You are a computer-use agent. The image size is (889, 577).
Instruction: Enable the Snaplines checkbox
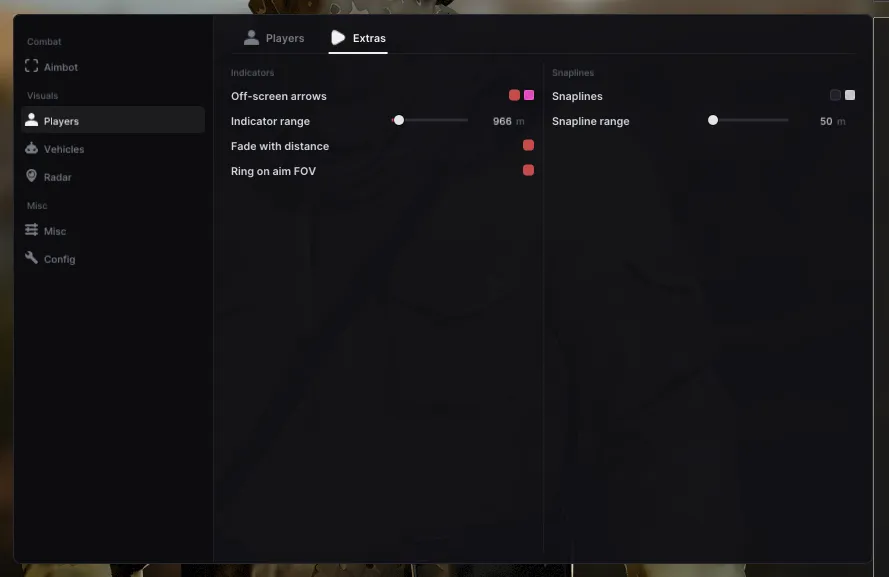835,95
